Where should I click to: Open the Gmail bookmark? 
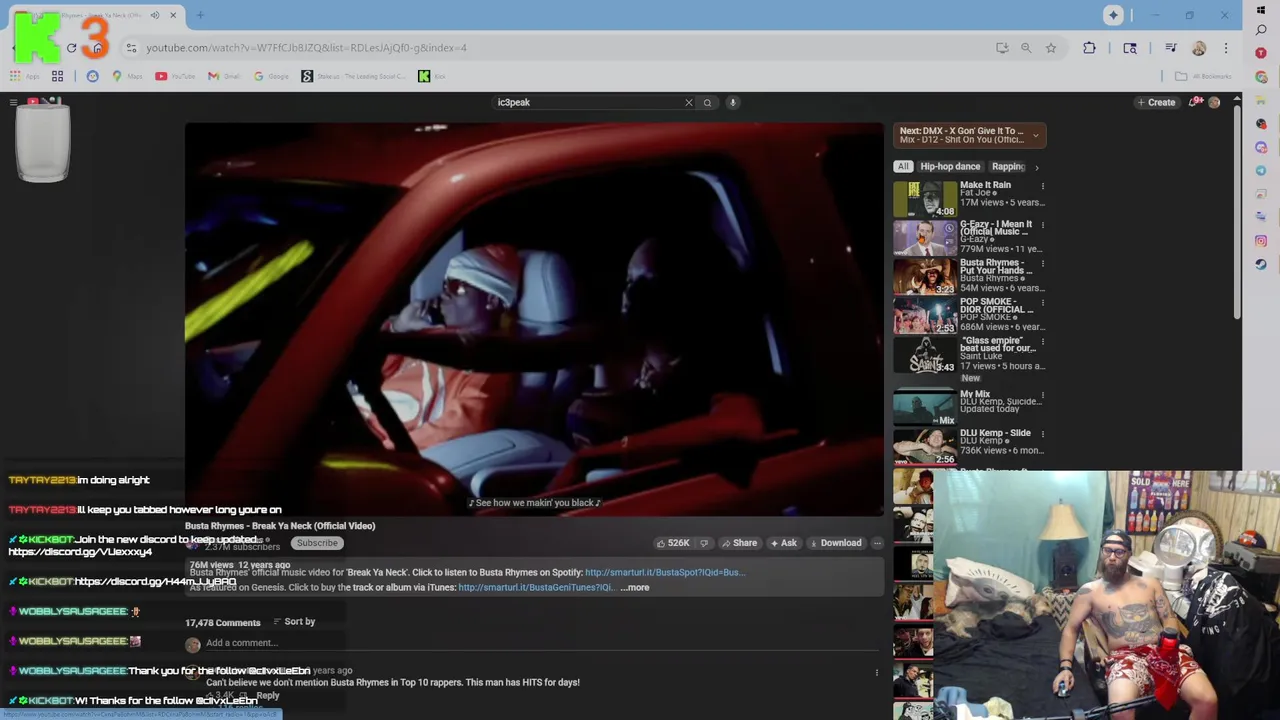pos(224,76)
